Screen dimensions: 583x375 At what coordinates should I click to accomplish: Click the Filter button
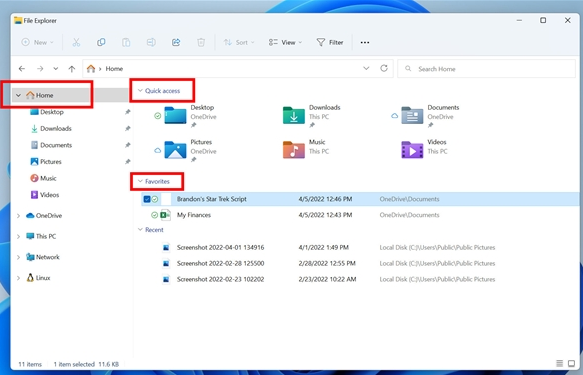(330, 42)
